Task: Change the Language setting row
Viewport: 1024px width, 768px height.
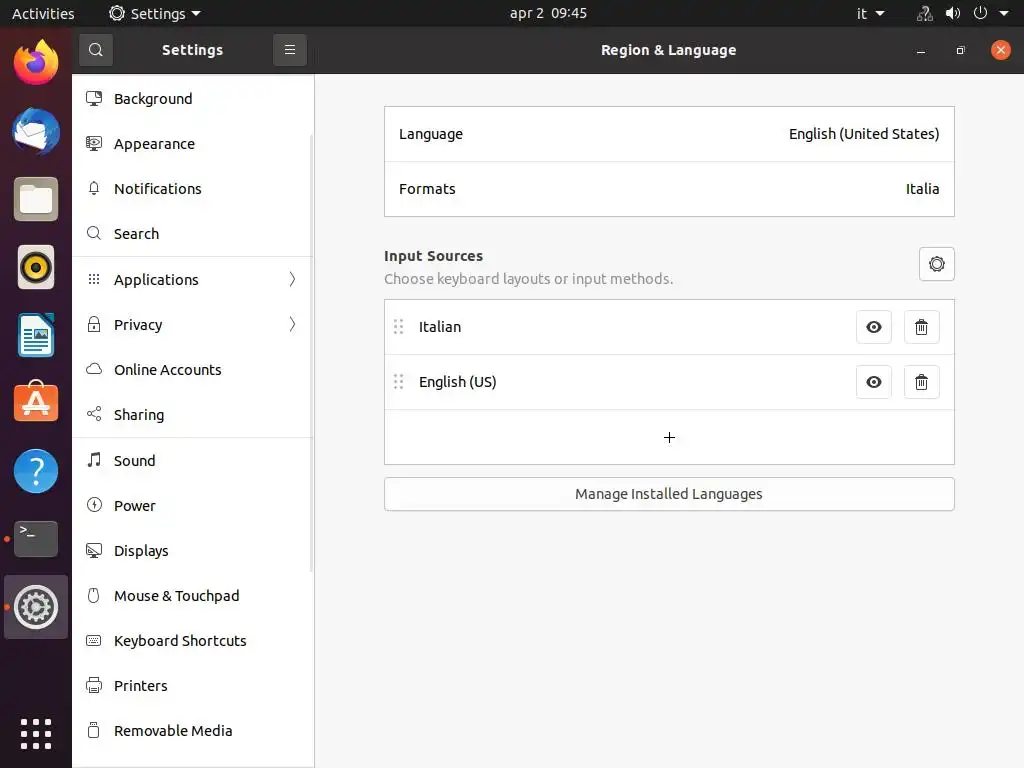Action: (669, 134)
